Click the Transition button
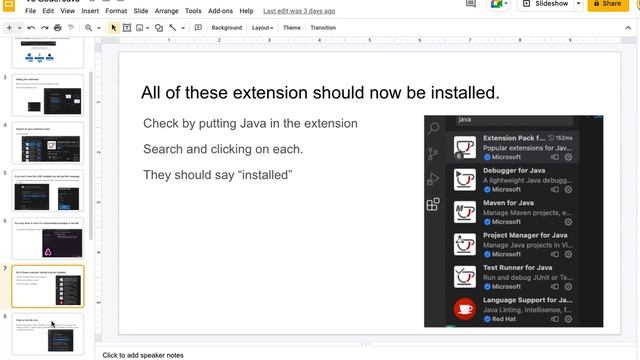This screenshot has width=640, height=360. 323,28
